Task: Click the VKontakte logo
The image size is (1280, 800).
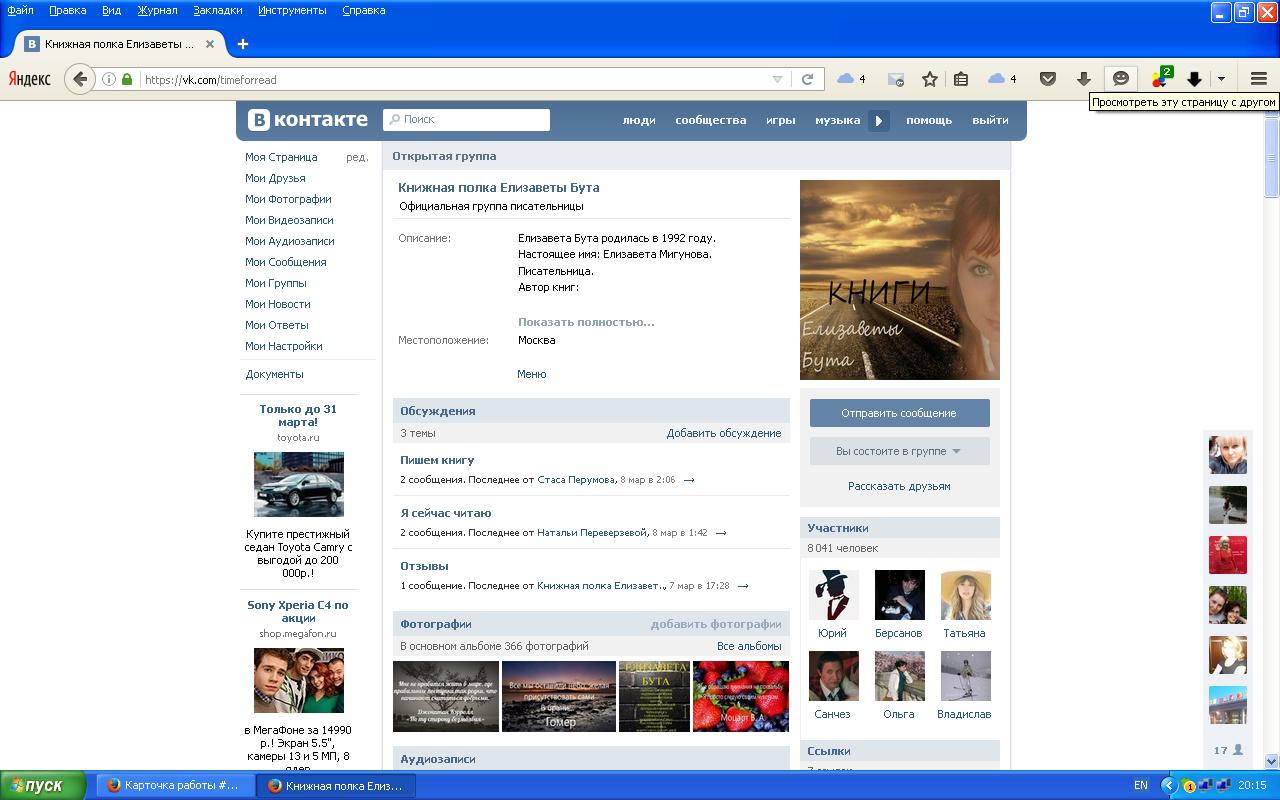Action: (309, 120)
